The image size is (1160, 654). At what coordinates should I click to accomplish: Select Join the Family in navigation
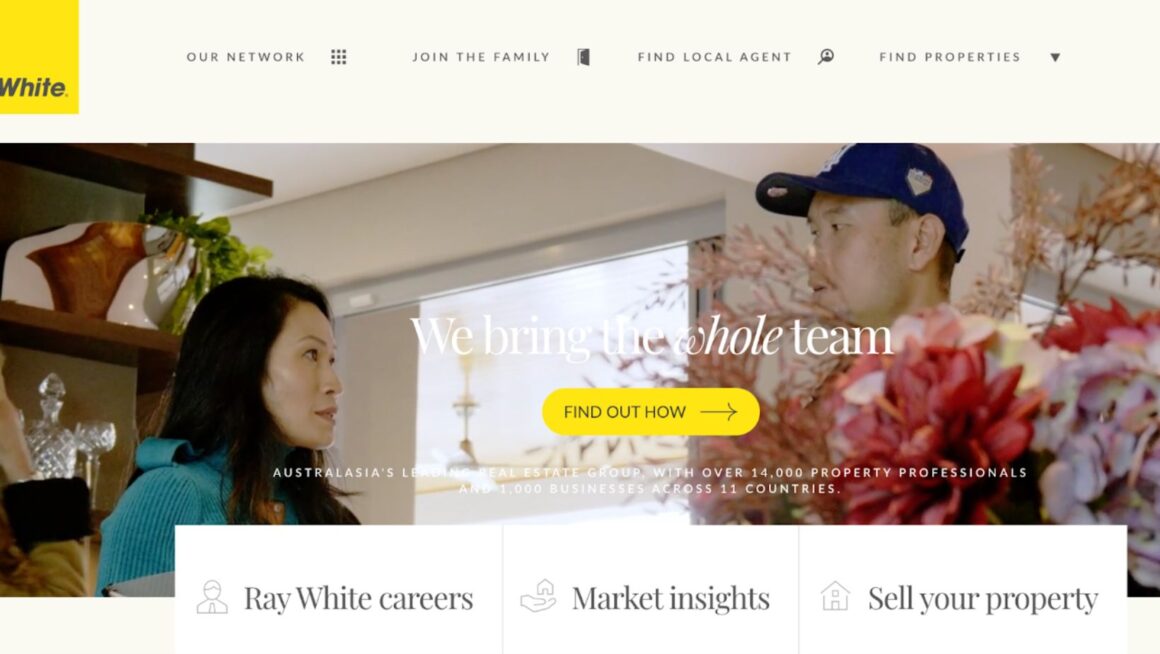click(482, 57)
